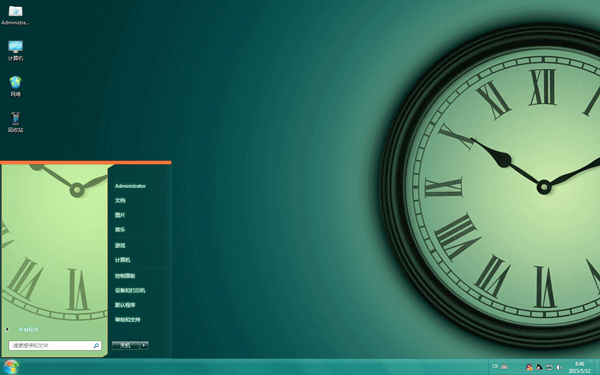Open 音乐 (Music) in Start menu
Screen dimensions: 600x375
(120, 230)
